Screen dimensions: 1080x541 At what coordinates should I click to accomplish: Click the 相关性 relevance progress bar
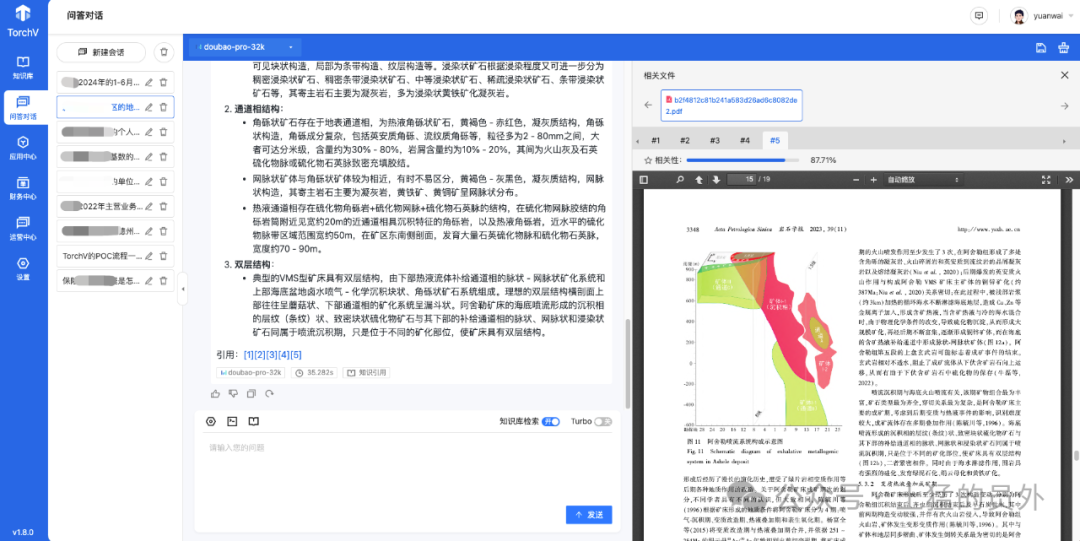(742, 160)
